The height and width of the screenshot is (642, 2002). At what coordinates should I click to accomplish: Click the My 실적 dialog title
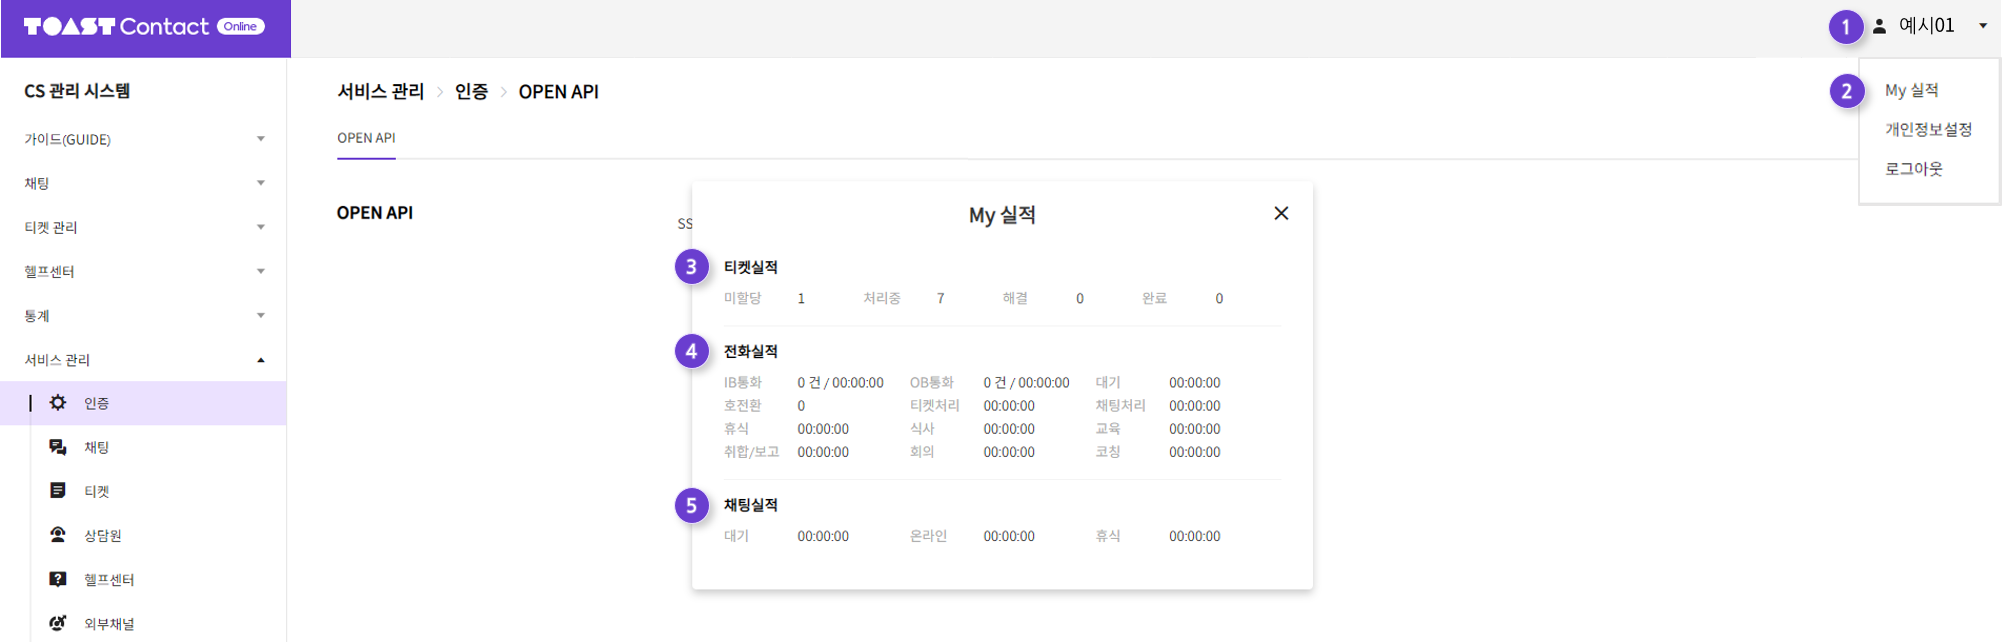tap(1002, 215)
